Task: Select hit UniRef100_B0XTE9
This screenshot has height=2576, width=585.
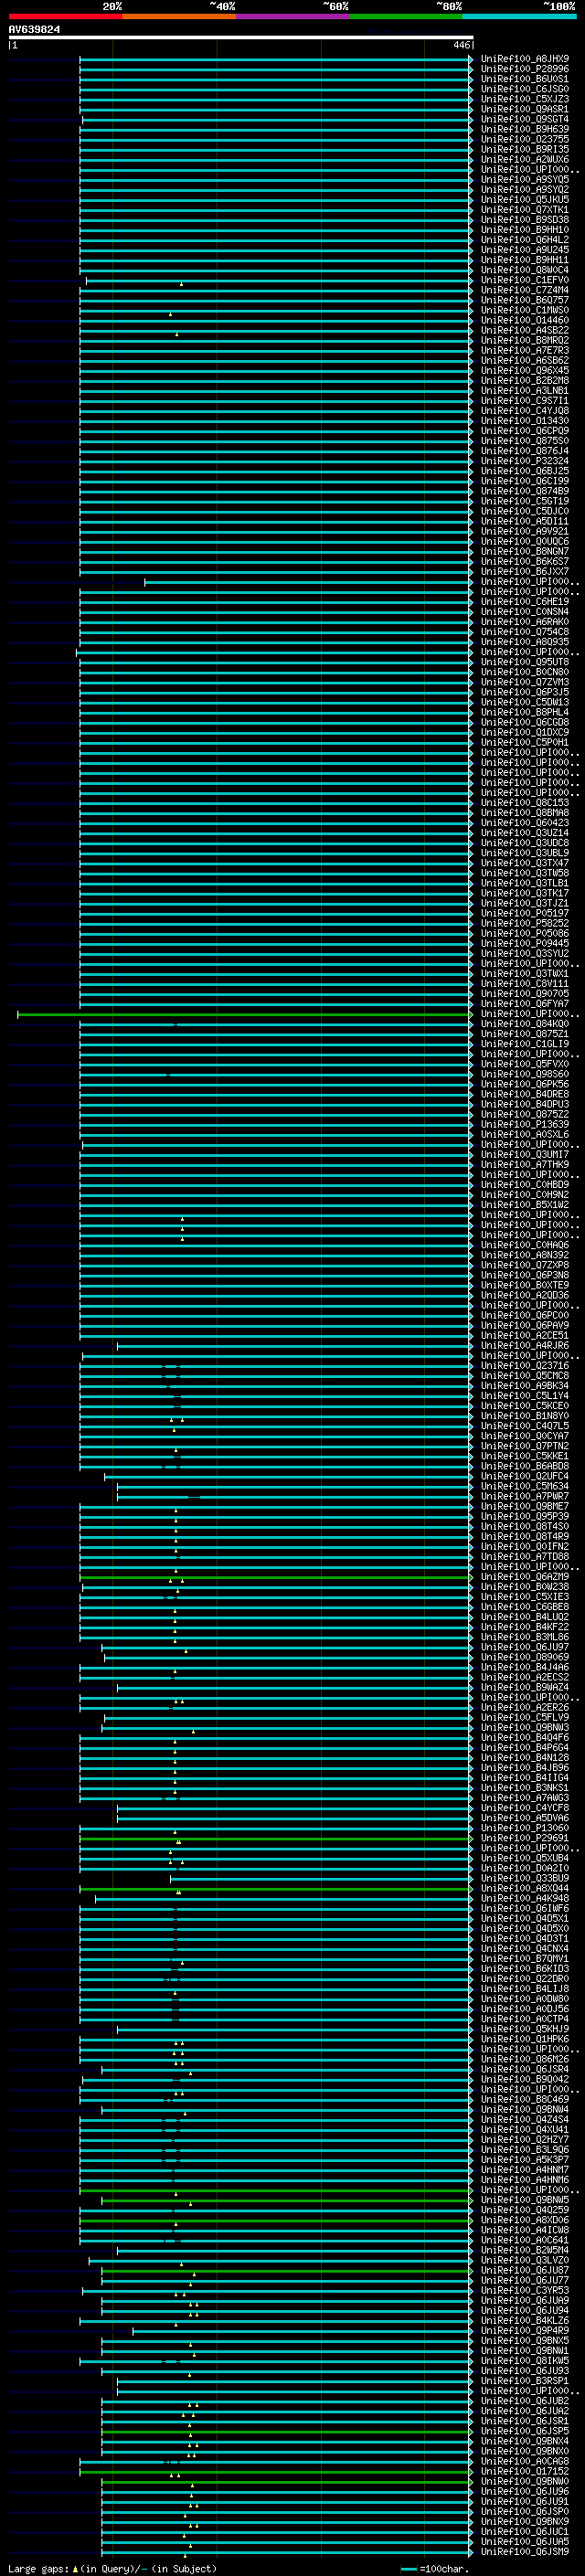Action: click(x=524, y=1285)
